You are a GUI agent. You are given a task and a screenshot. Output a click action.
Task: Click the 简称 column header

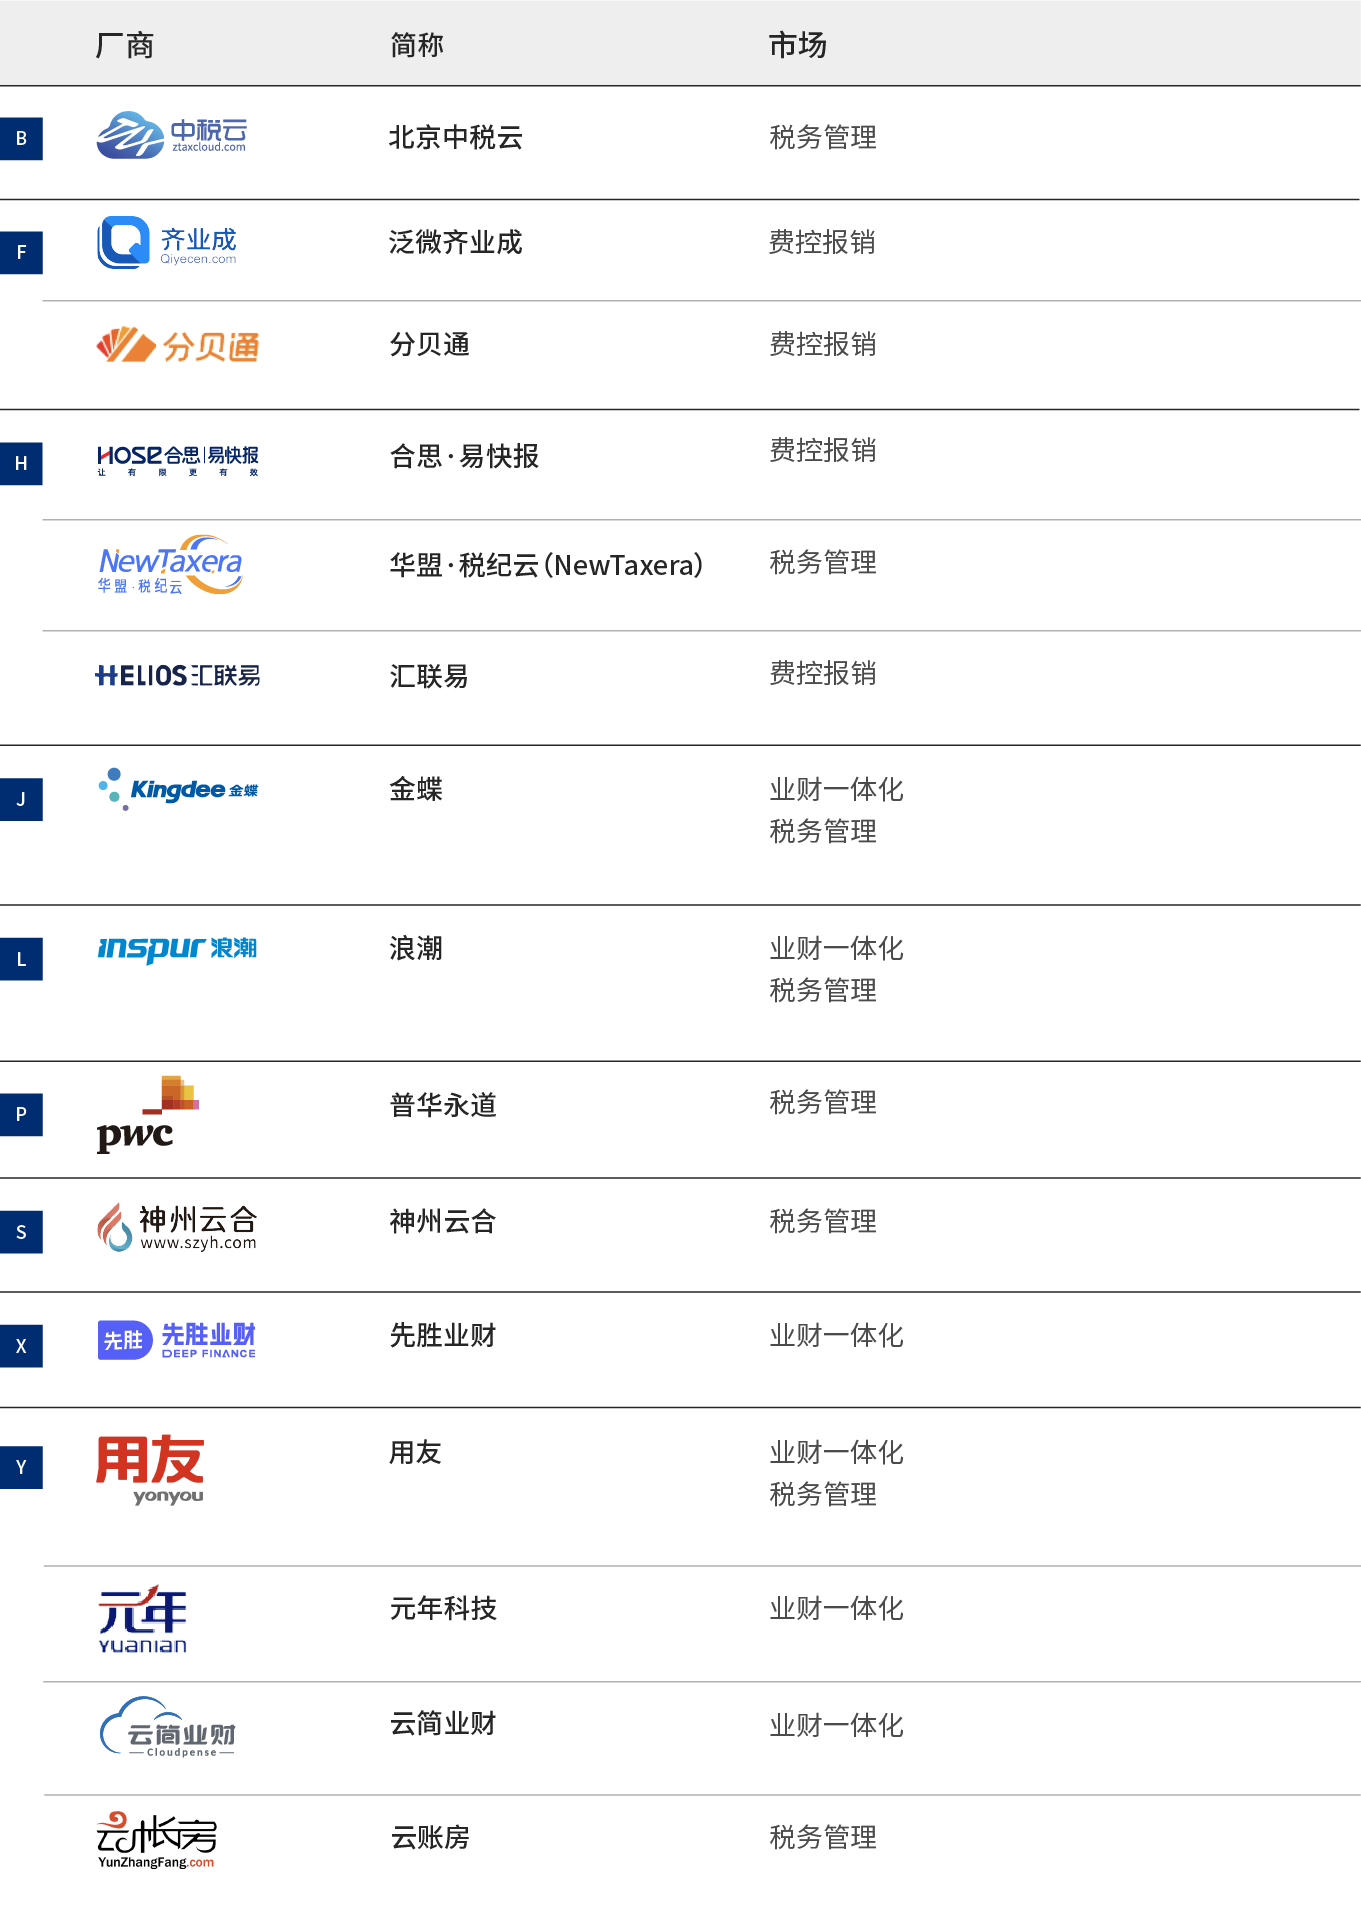417,46
